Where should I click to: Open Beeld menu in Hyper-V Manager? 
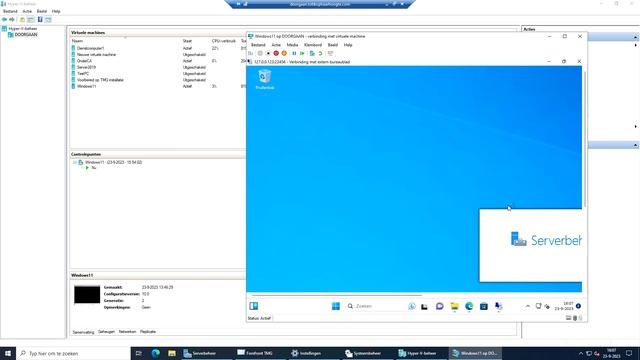tap(42, 11)
